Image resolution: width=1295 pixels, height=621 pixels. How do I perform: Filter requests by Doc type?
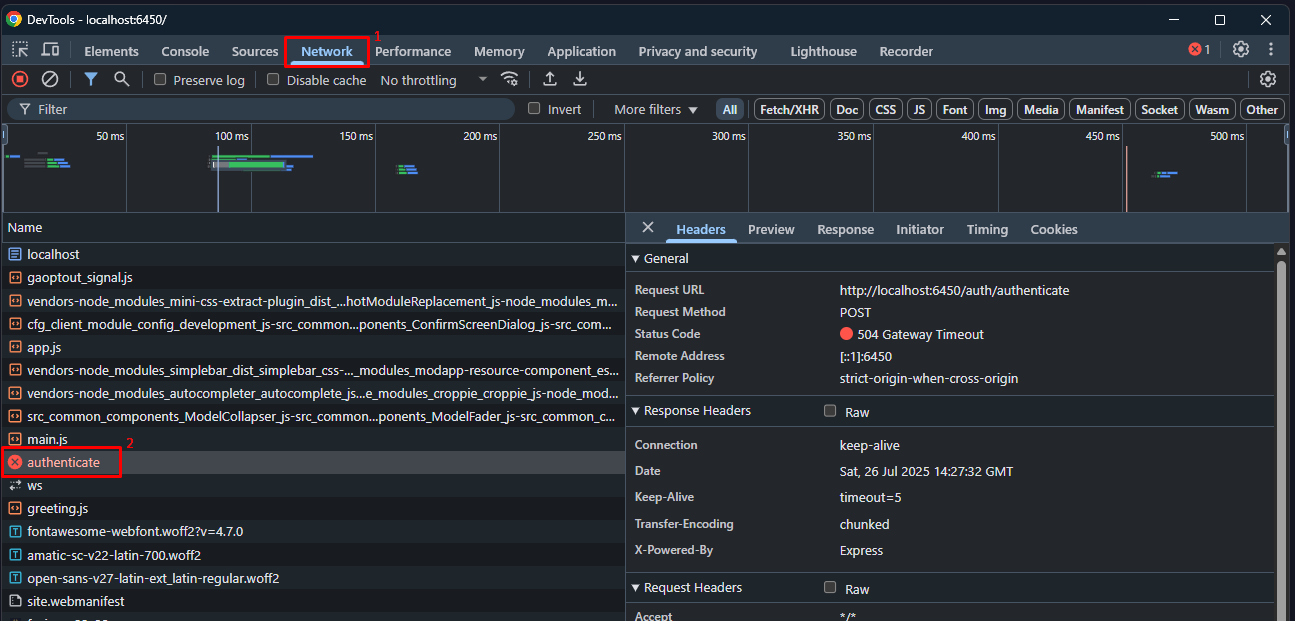pyautogui.click(x=847, y=109)
